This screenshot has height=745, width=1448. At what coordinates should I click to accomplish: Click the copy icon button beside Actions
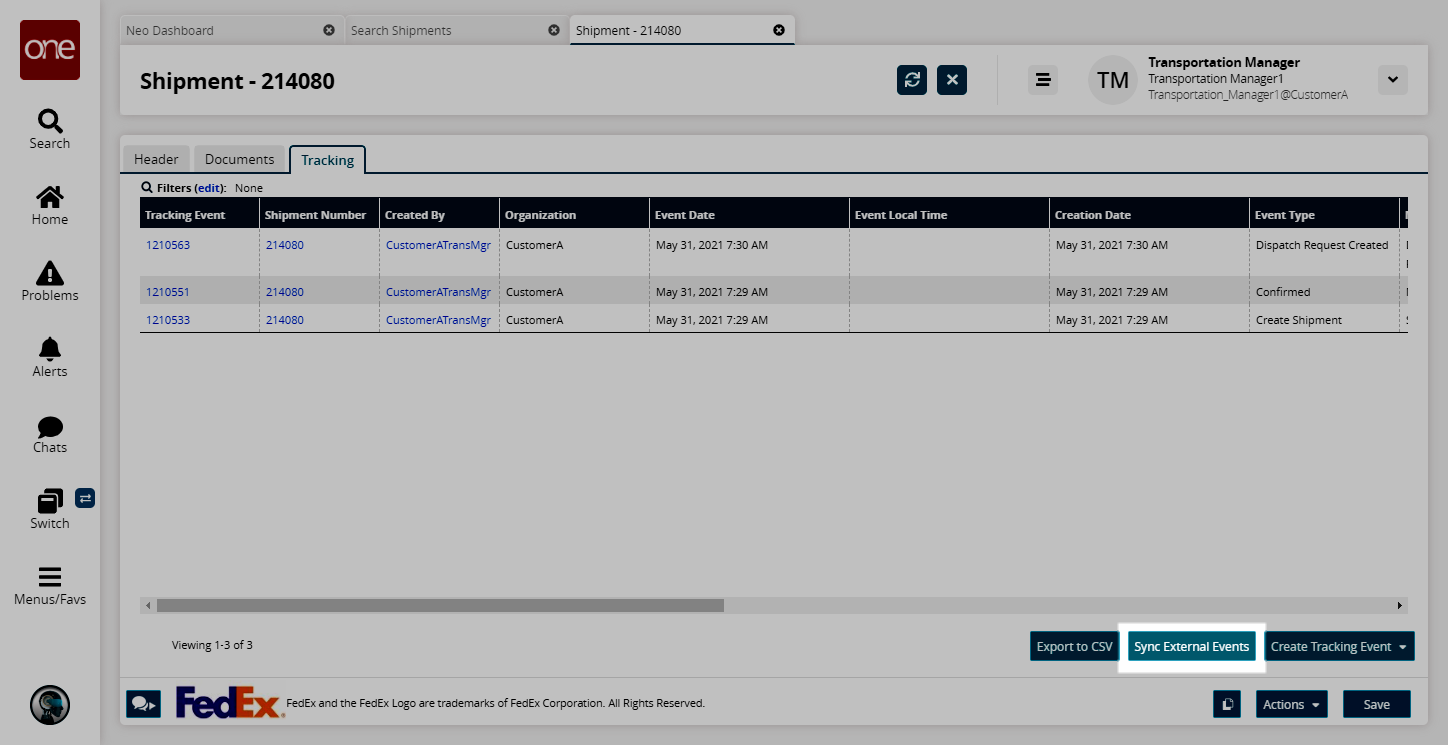[x=1227, y=704]
